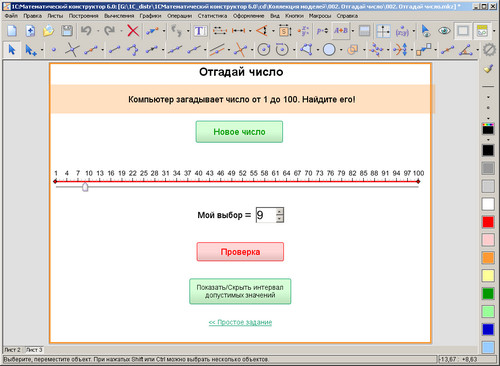Open the Макросы menu
The image size is (500, 366).
[320, 16]
